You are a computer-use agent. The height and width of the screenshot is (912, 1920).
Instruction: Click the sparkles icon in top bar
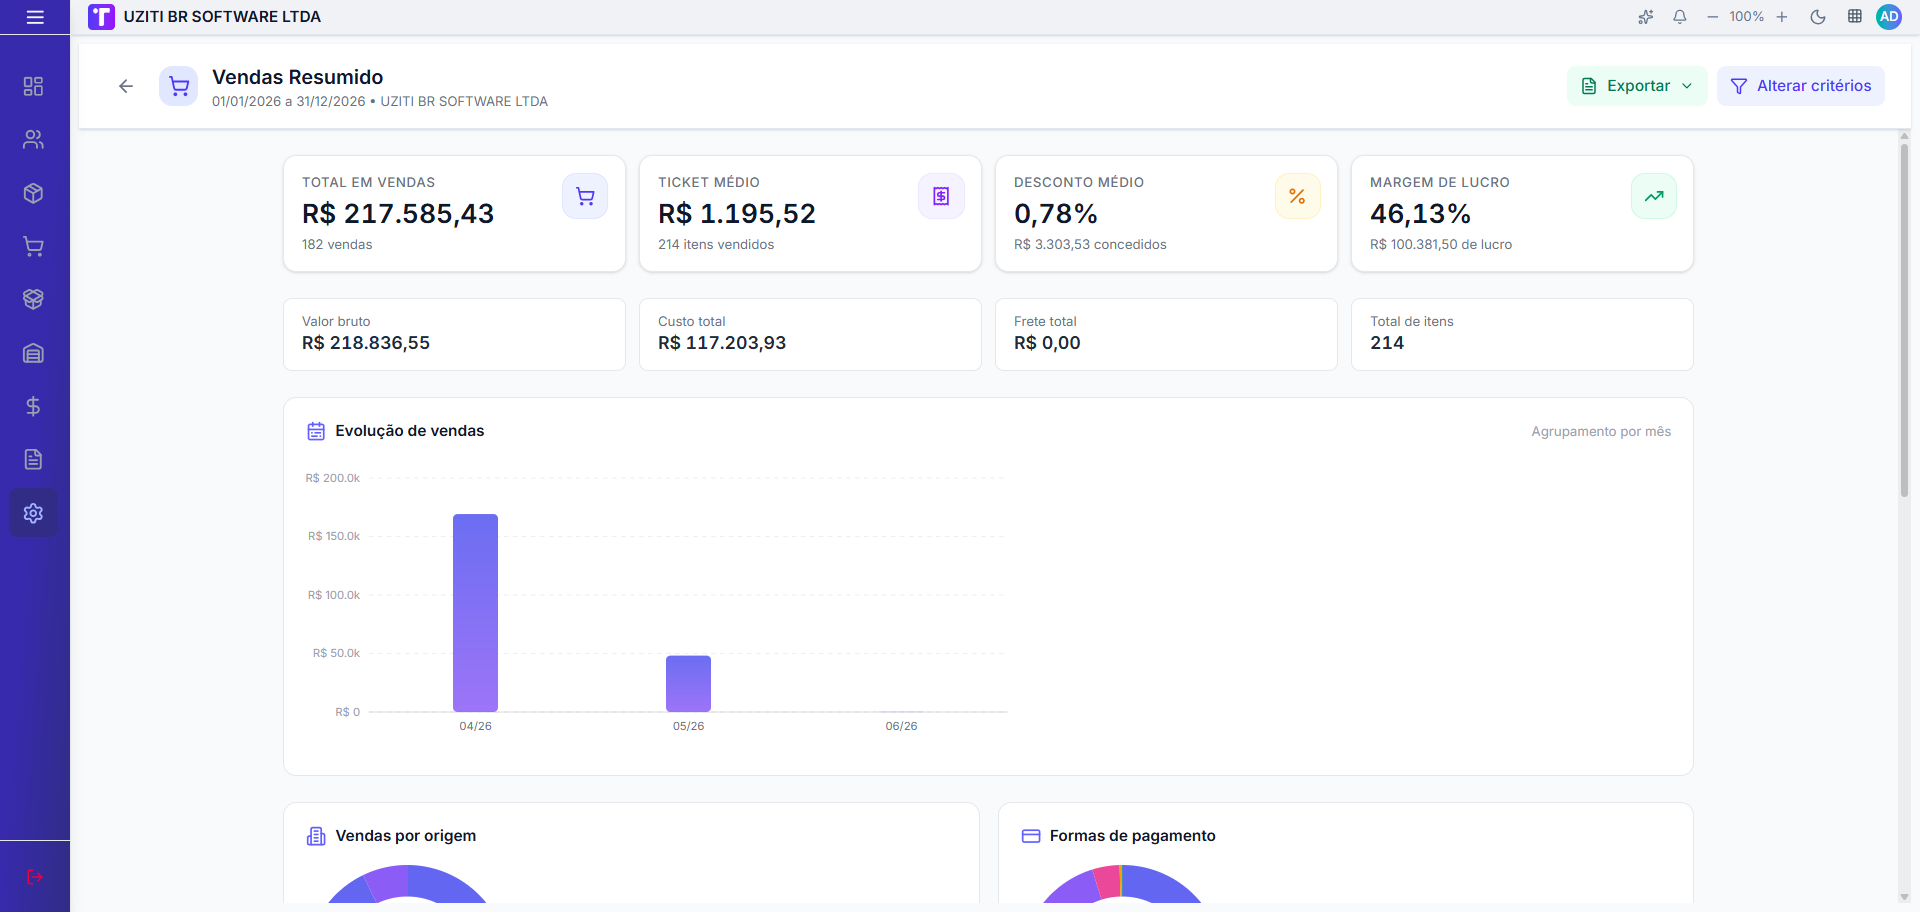tap(1646, 17)
